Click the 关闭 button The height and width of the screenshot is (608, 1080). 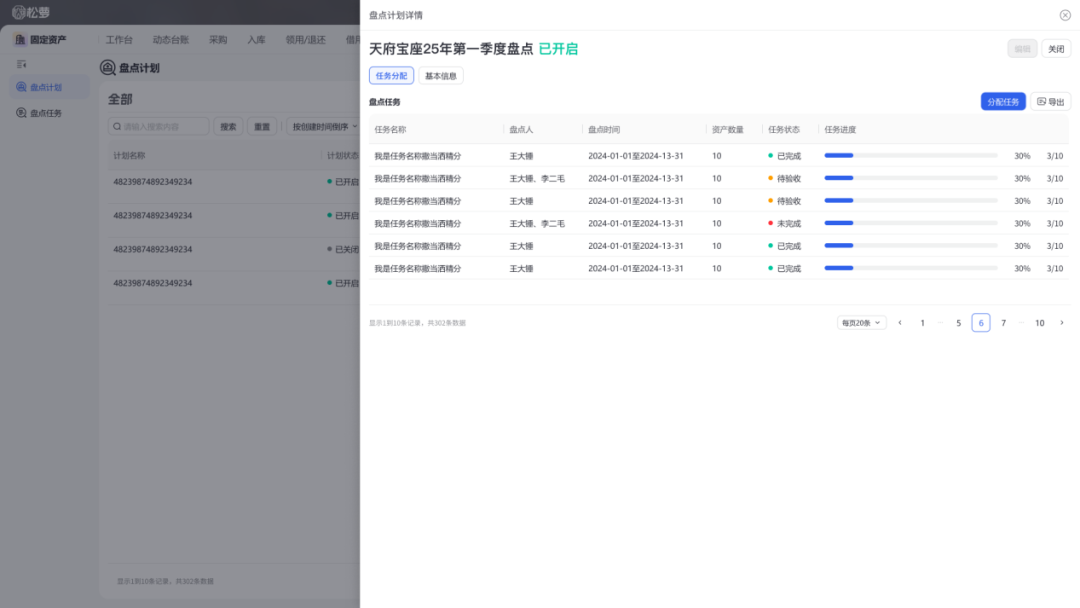[1056, 49]
